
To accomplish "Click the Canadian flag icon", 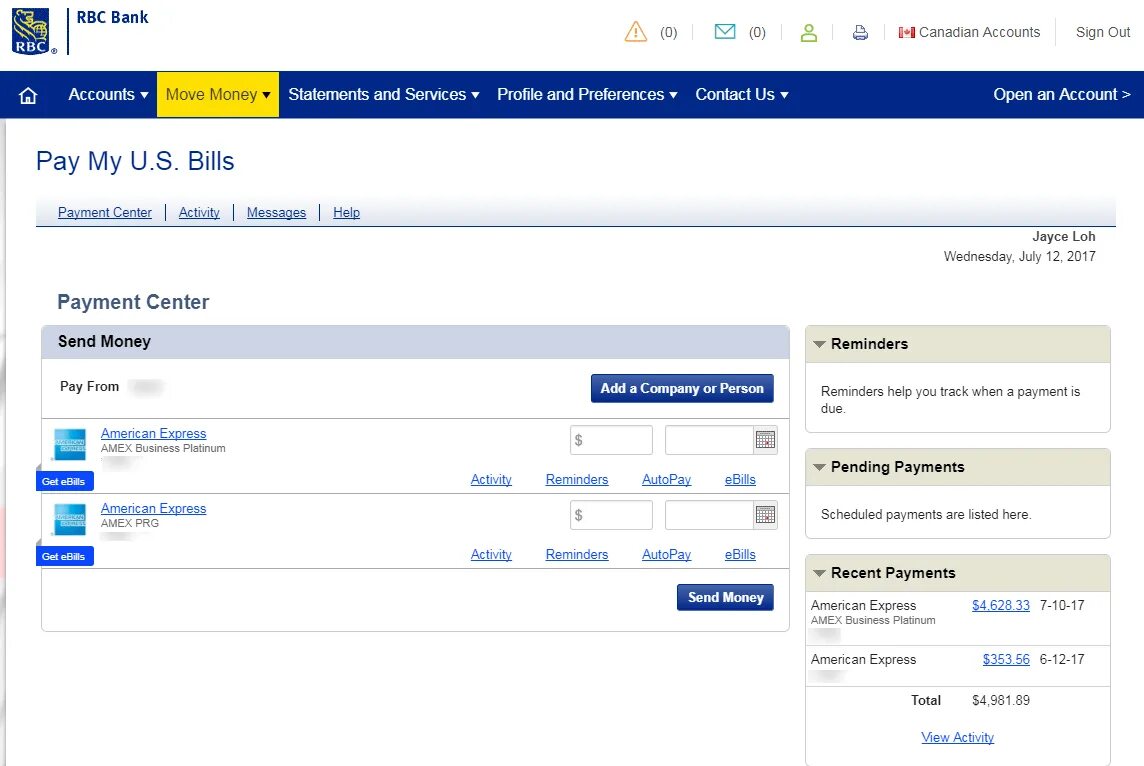I will 906,33.
